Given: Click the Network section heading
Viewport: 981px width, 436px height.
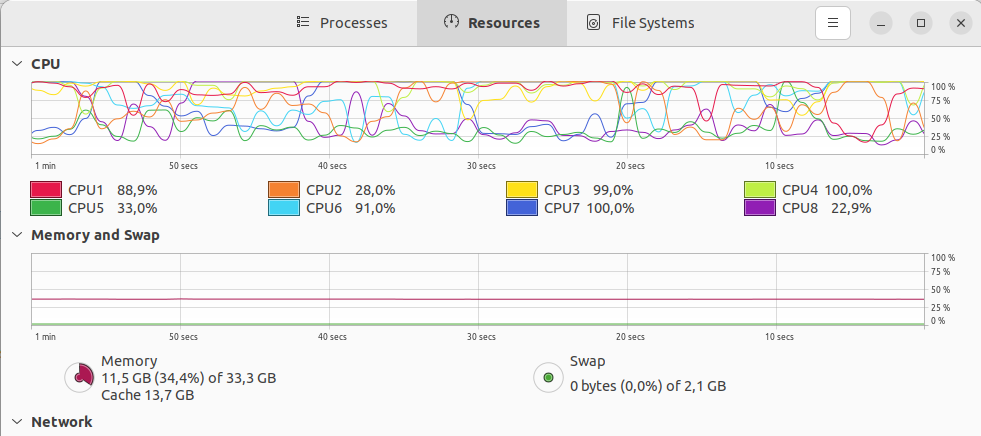Looking at the screenshot, I should tap(62, 422).
